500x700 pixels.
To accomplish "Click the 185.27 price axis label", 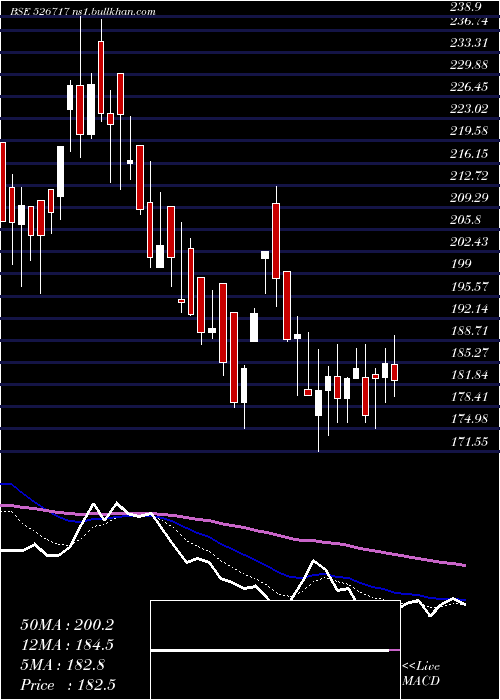I will pos(468,353).
